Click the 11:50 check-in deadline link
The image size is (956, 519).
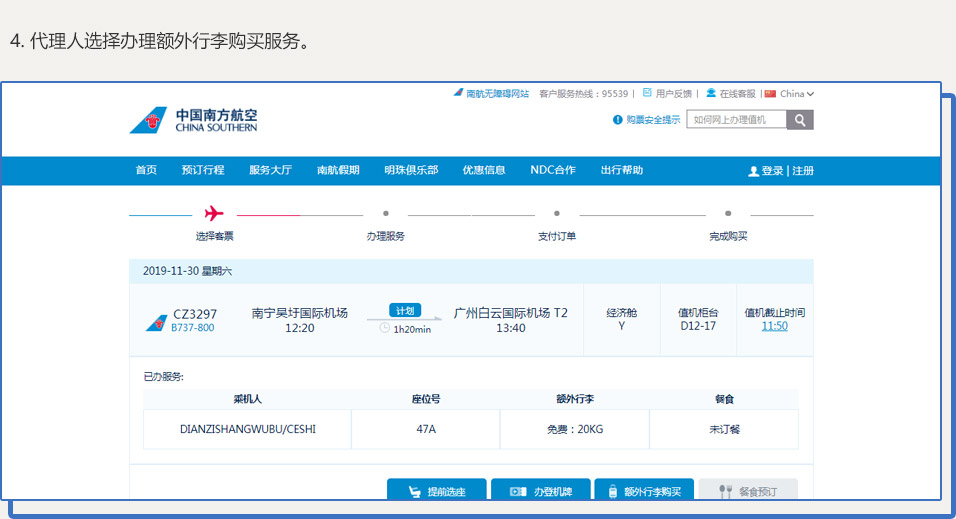coord(774,326)
